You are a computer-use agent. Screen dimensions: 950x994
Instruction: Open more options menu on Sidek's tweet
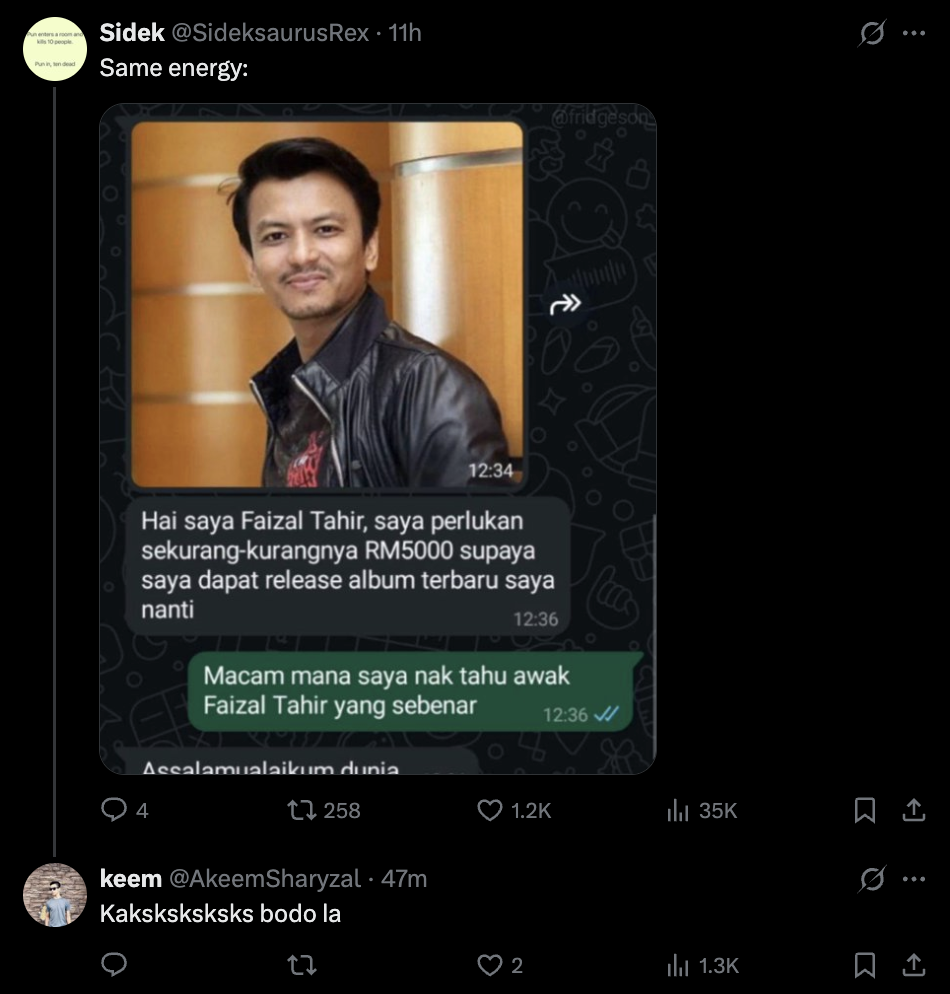coord(914,33)
